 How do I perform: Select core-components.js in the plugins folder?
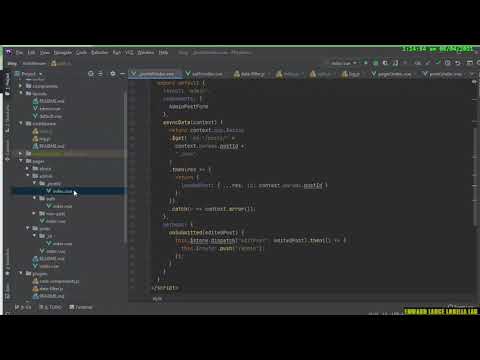coord(56,281)
